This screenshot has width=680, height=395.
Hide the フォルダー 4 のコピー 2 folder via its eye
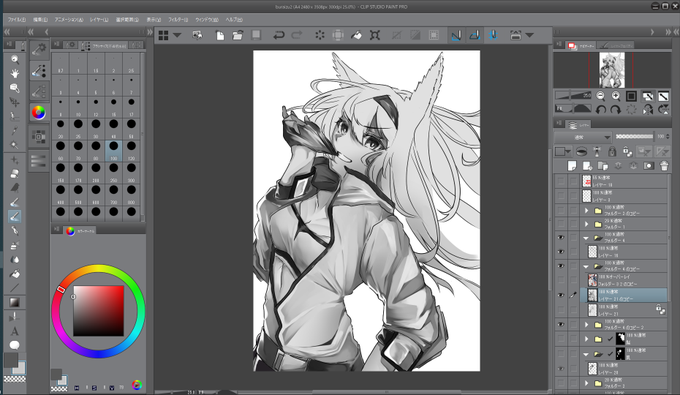pos(561,324)
